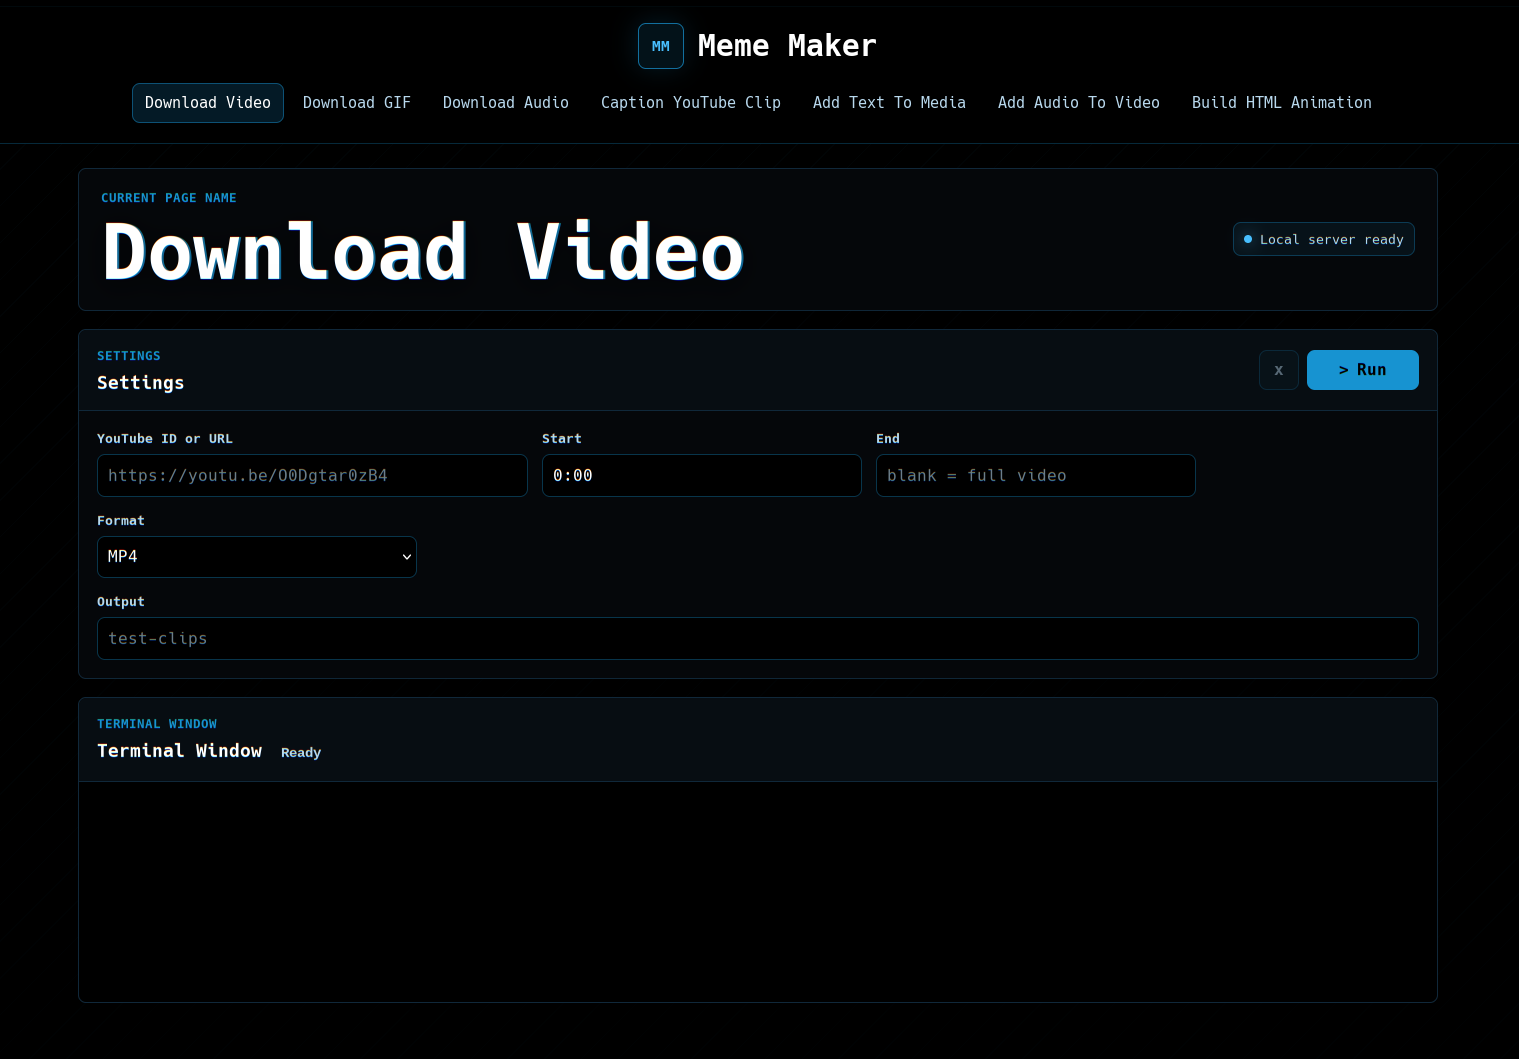Click the Settings section heading
Screen dimensions: 1519x1059
pos(141,383)
